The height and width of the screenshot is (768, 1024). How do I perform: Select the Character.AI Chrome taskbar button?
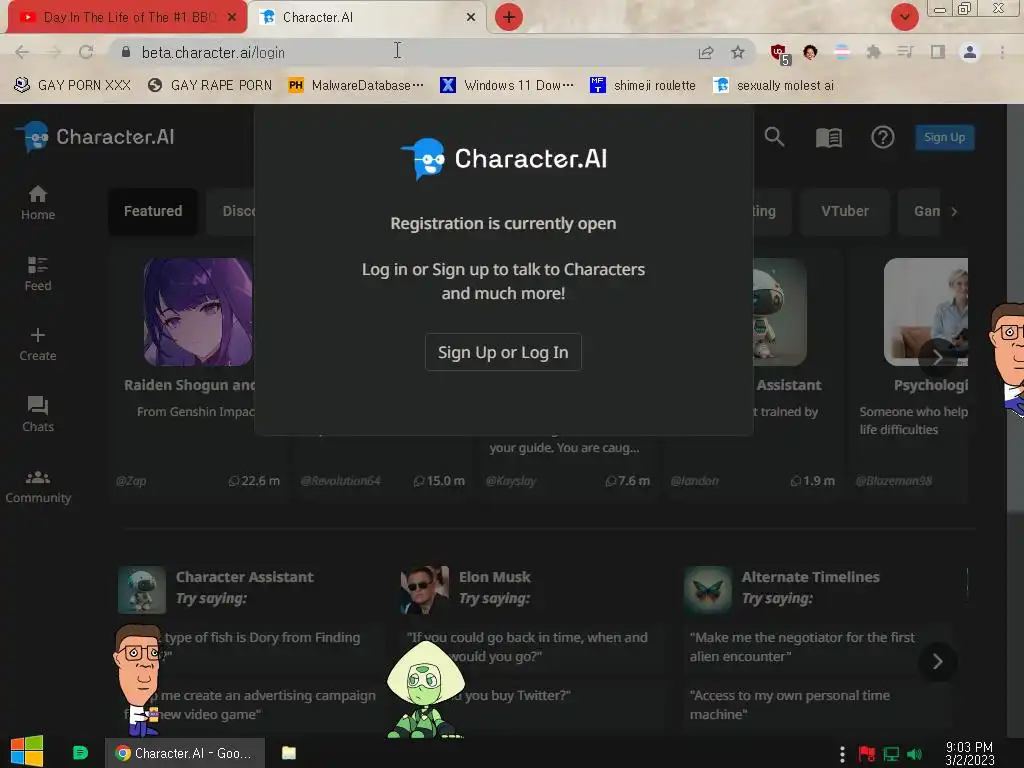(184, 753)
